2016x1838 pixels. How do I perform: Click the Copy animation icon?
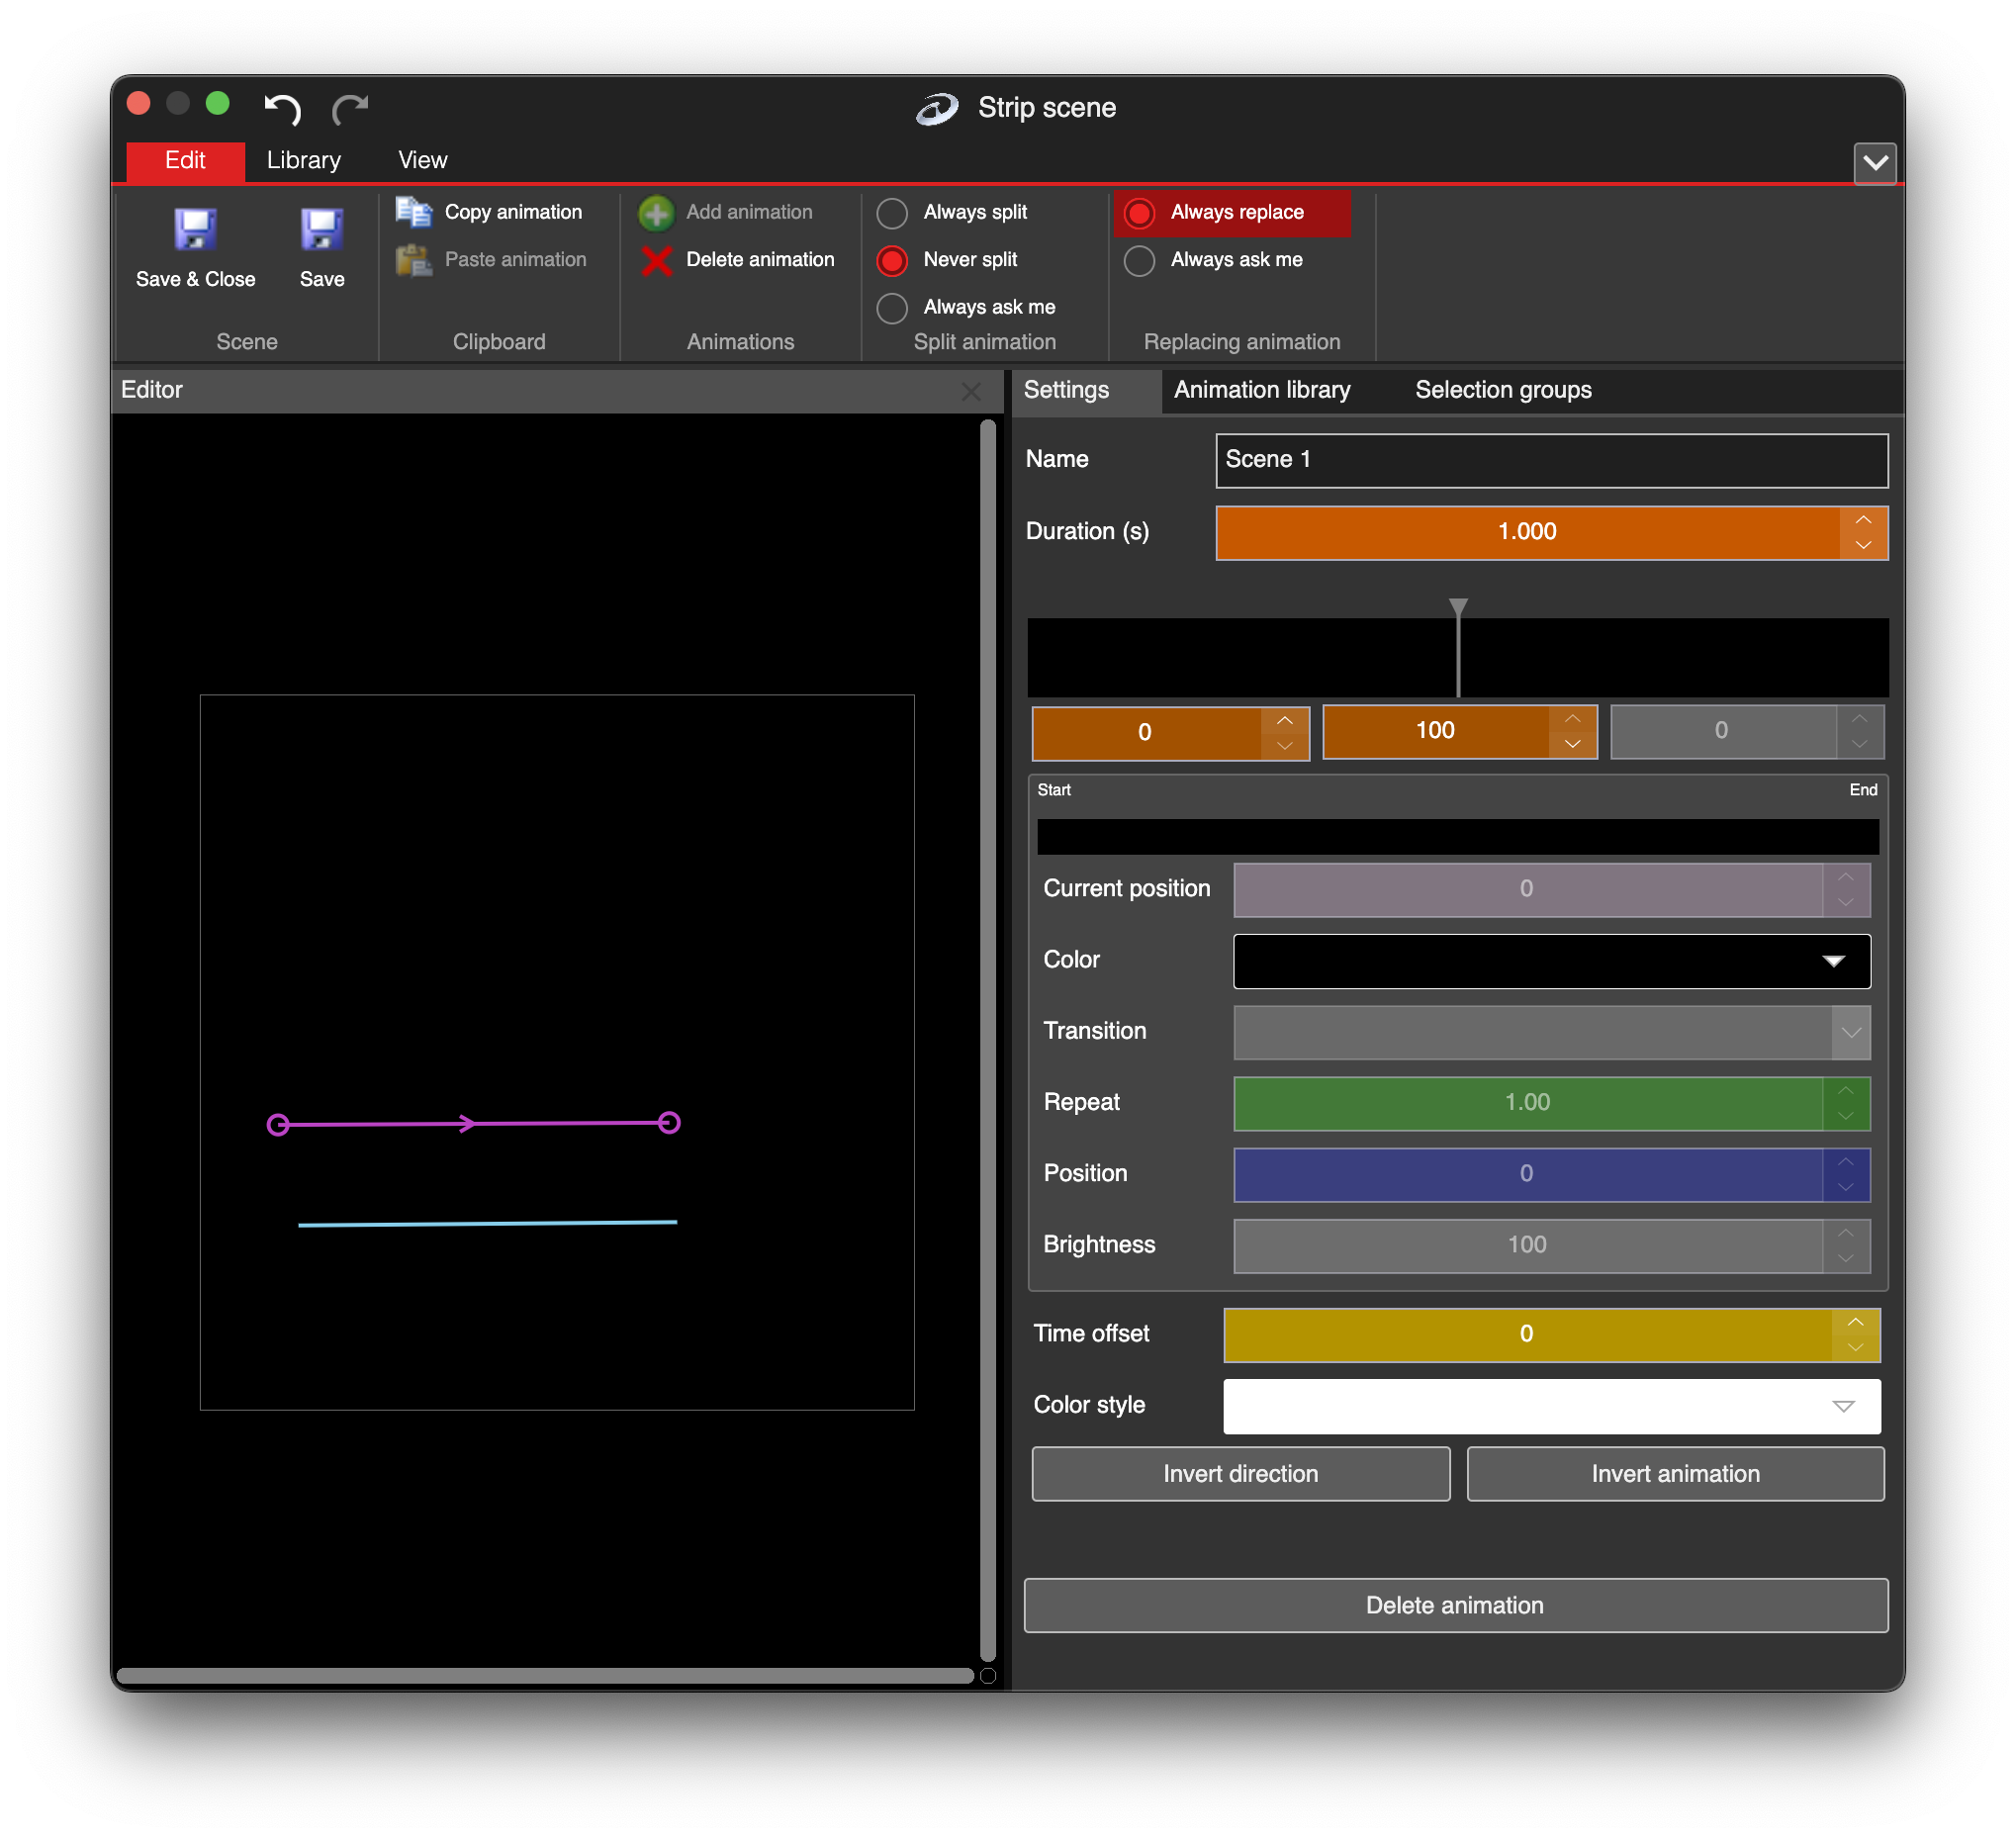(414, 212)
